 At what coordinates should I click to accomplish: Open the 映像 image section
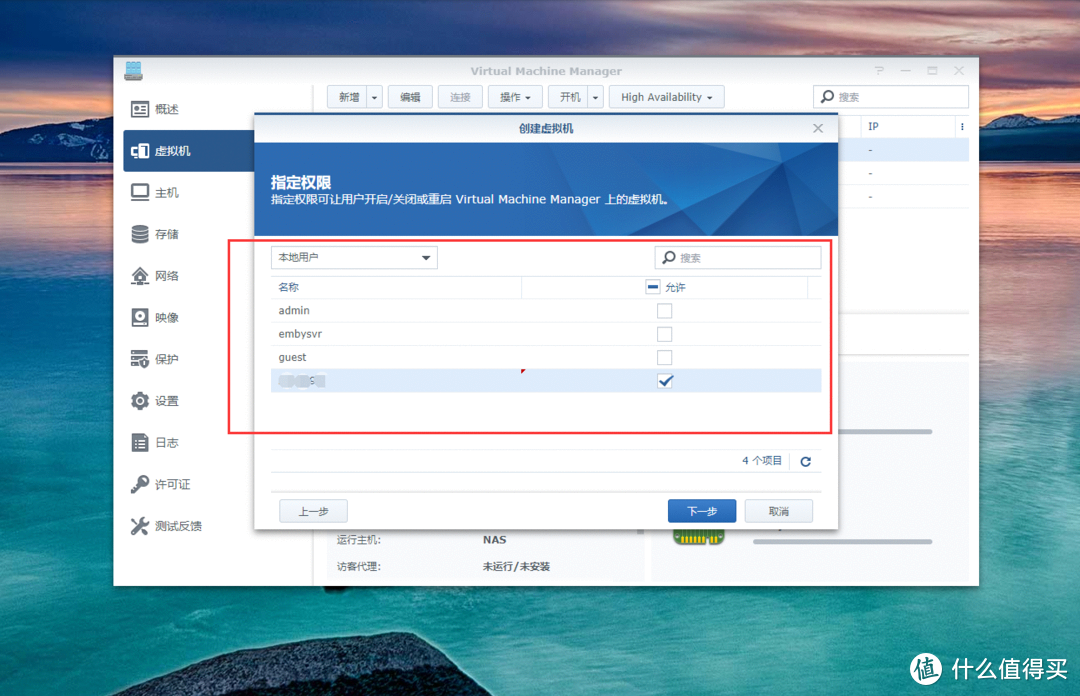167,318
